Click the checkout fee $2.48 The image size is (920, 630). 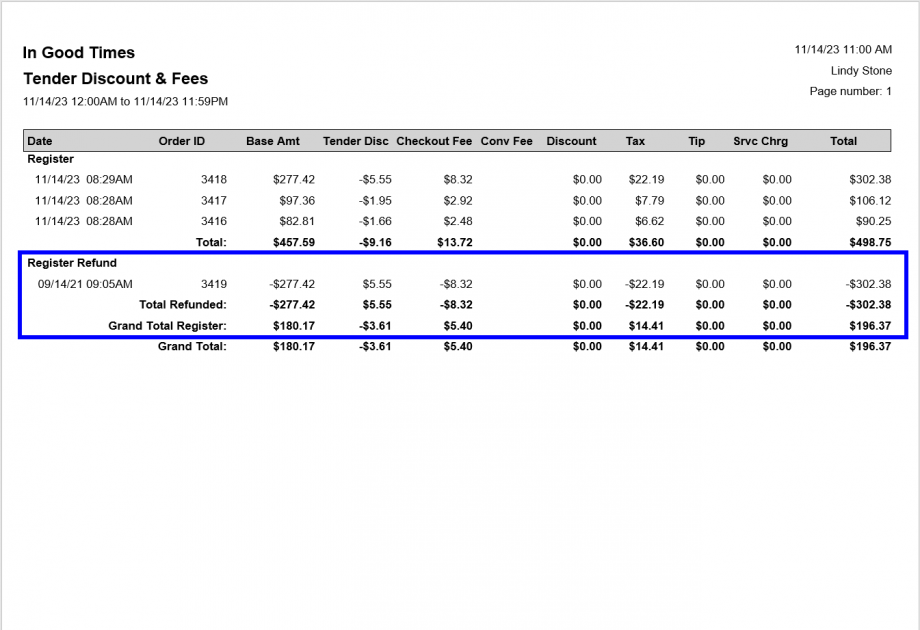(458, 221)
